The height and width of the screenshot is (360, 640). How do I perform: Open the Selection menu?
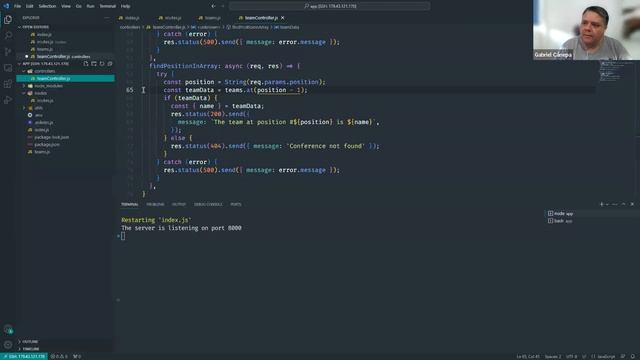[47, 6]
